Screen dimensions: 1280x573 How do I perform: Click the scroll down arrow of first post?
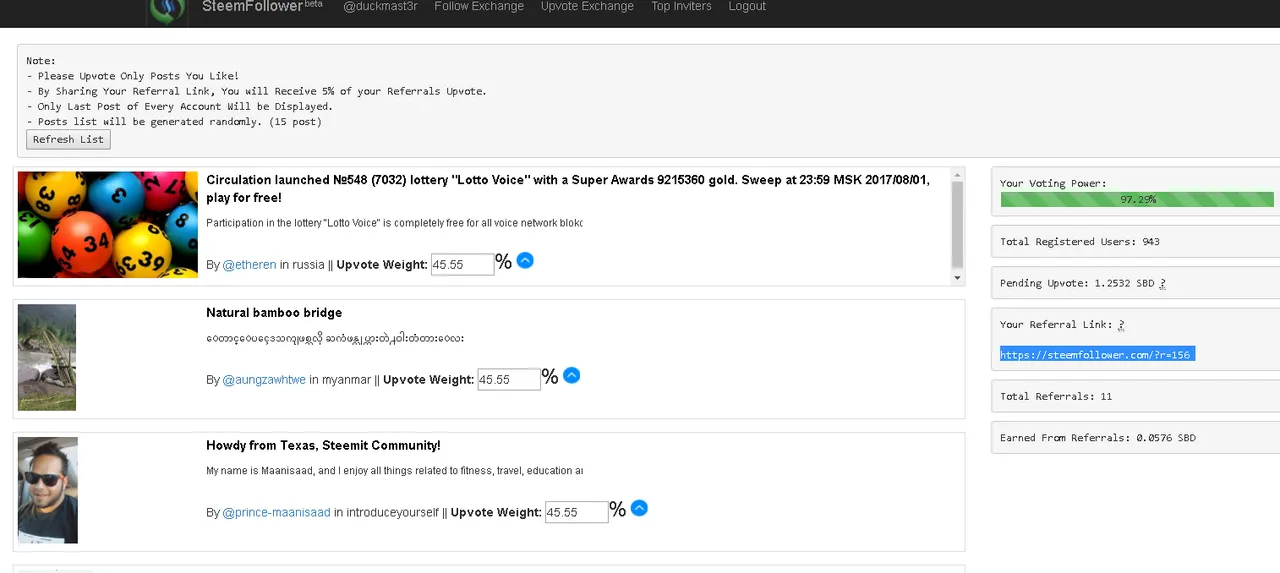point(957,278)
